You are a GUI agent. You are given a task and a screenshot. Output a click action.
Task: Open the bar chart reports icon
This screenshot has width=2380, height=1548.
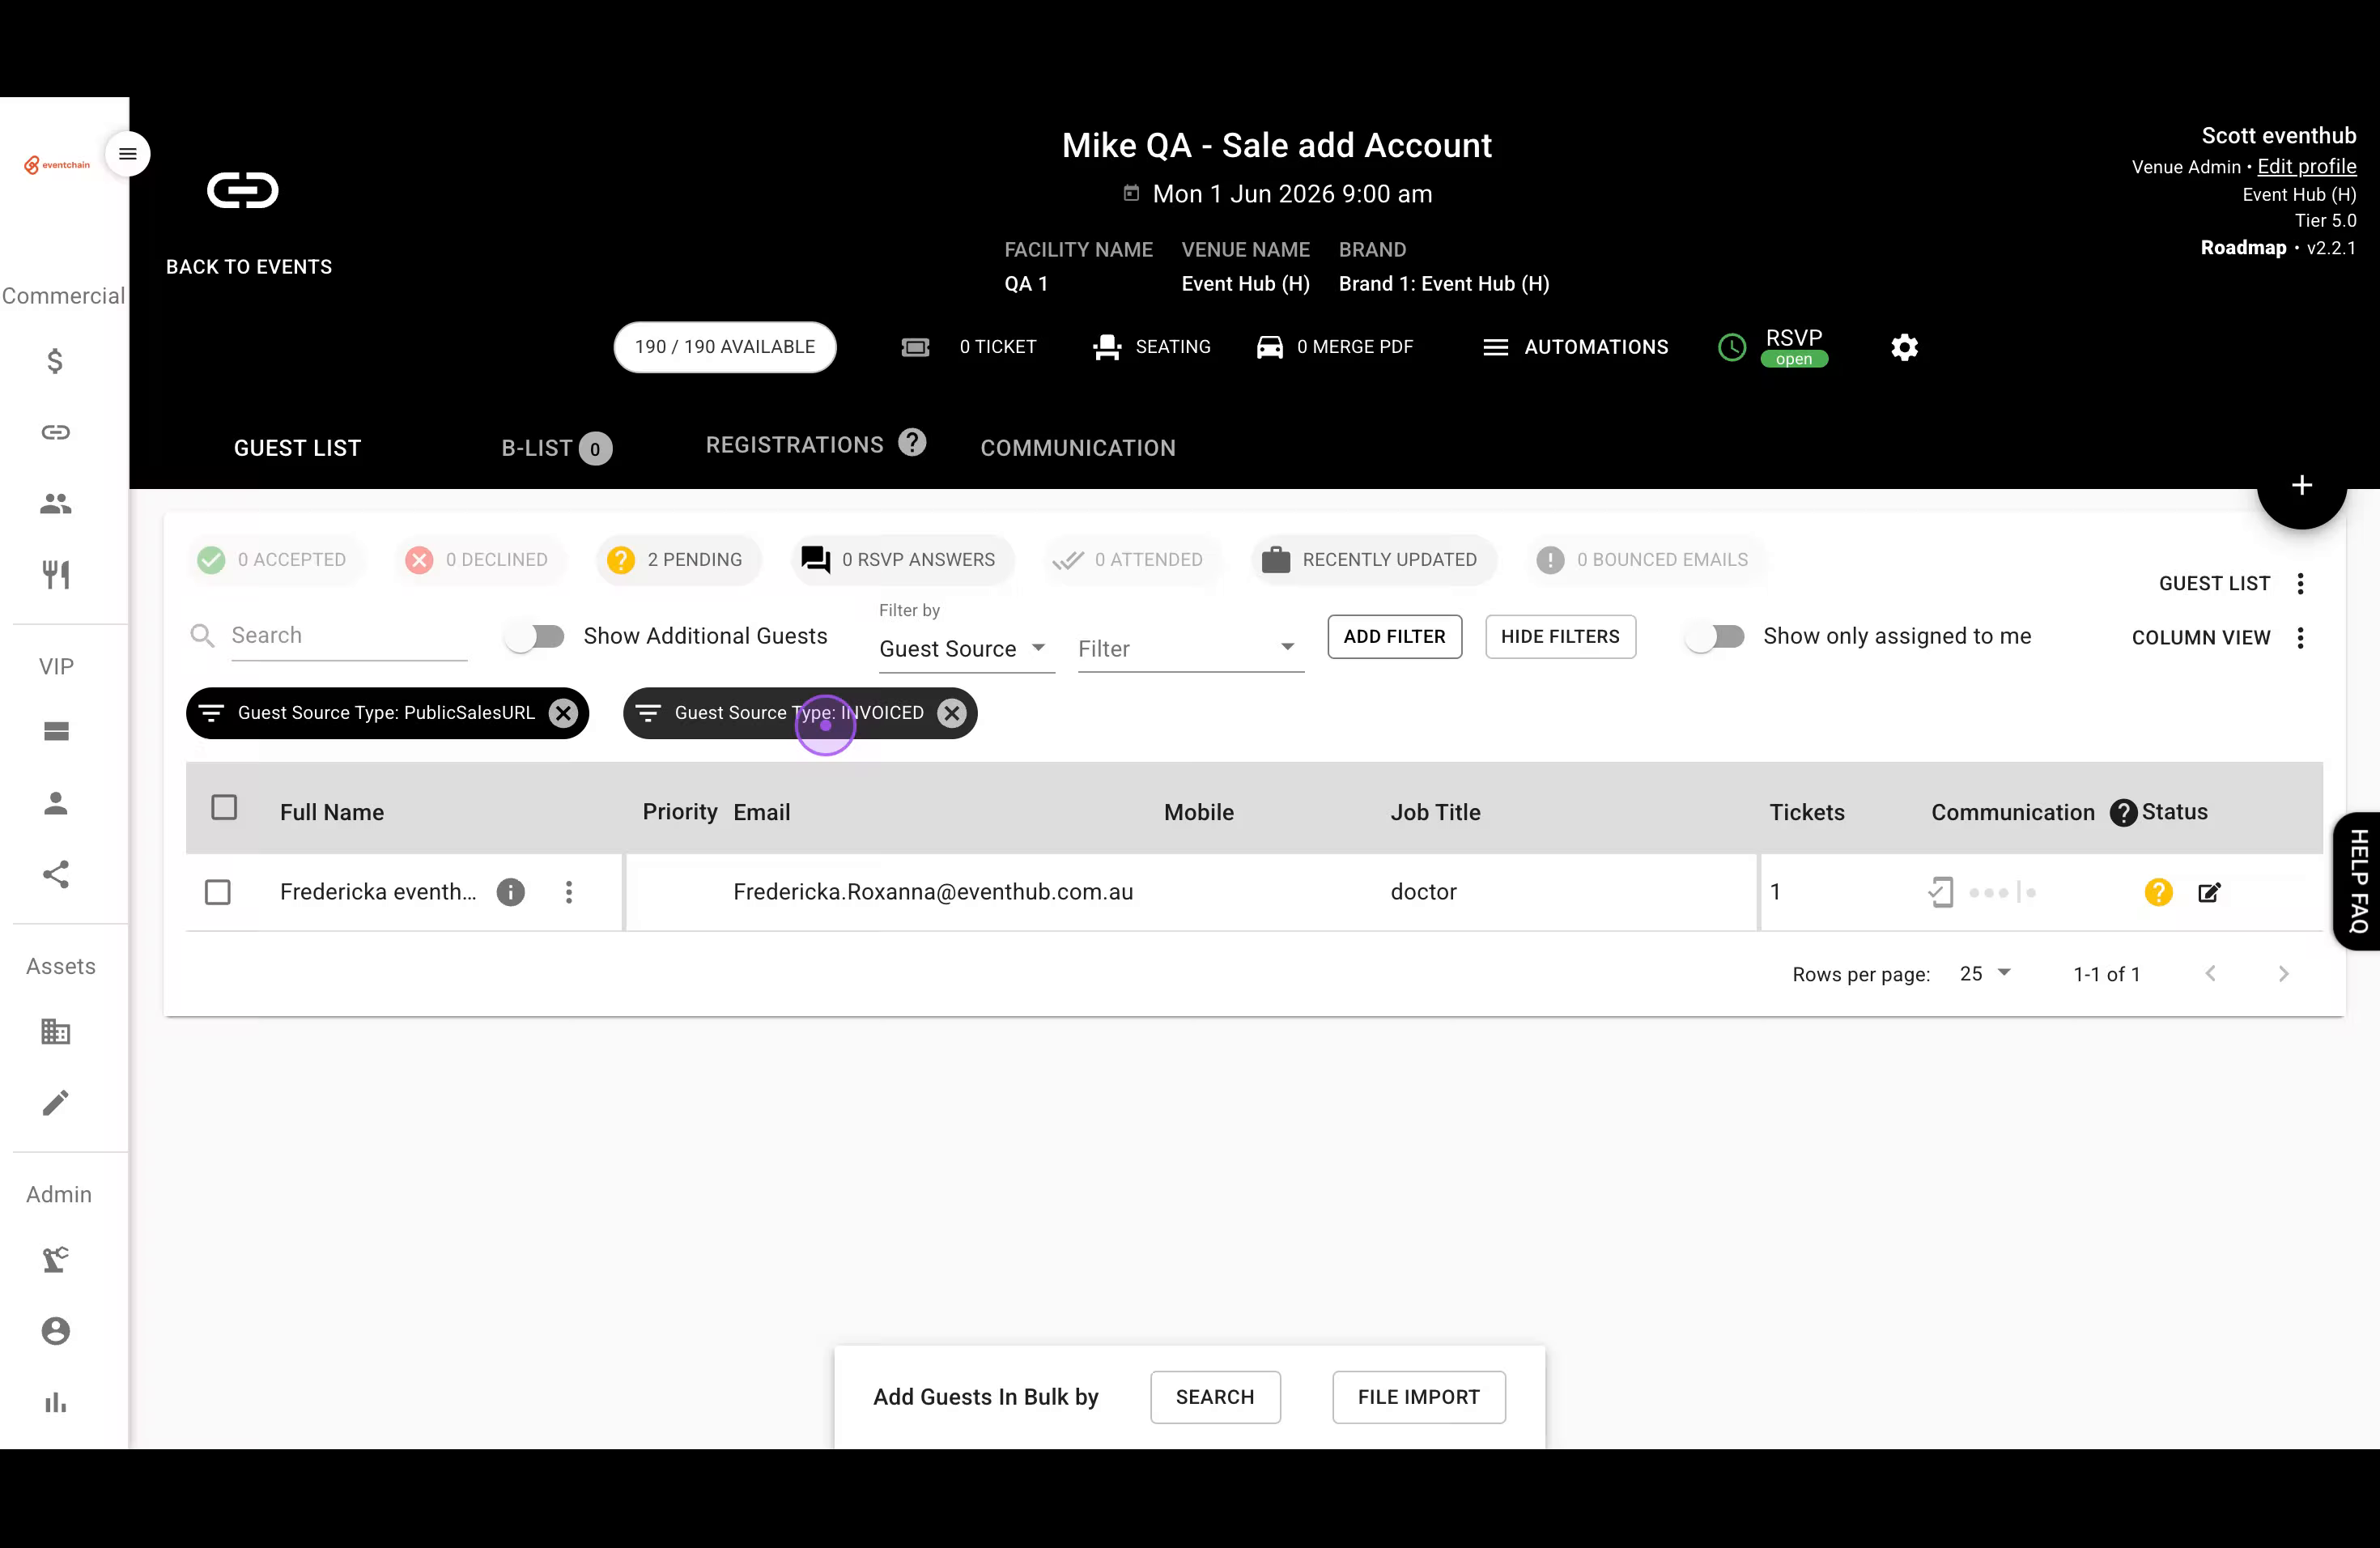tap(56, 1402)
